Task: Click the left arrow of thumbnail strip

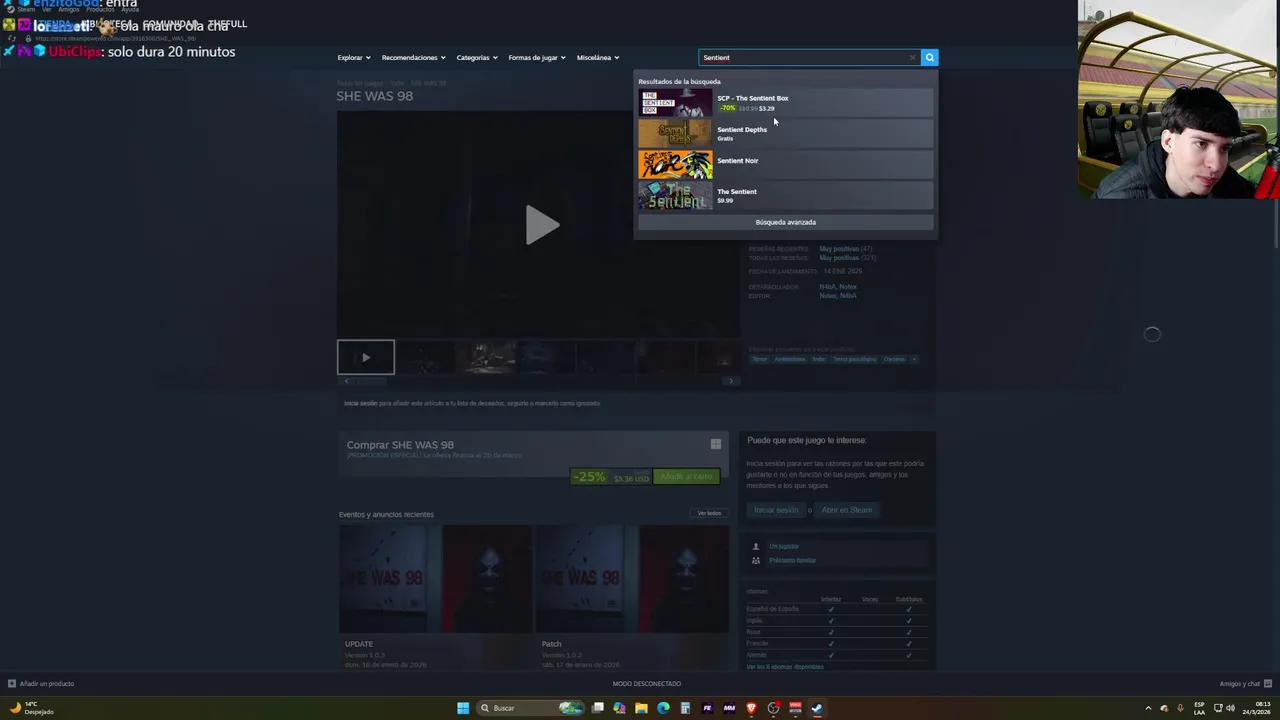Action: [346, 381]
